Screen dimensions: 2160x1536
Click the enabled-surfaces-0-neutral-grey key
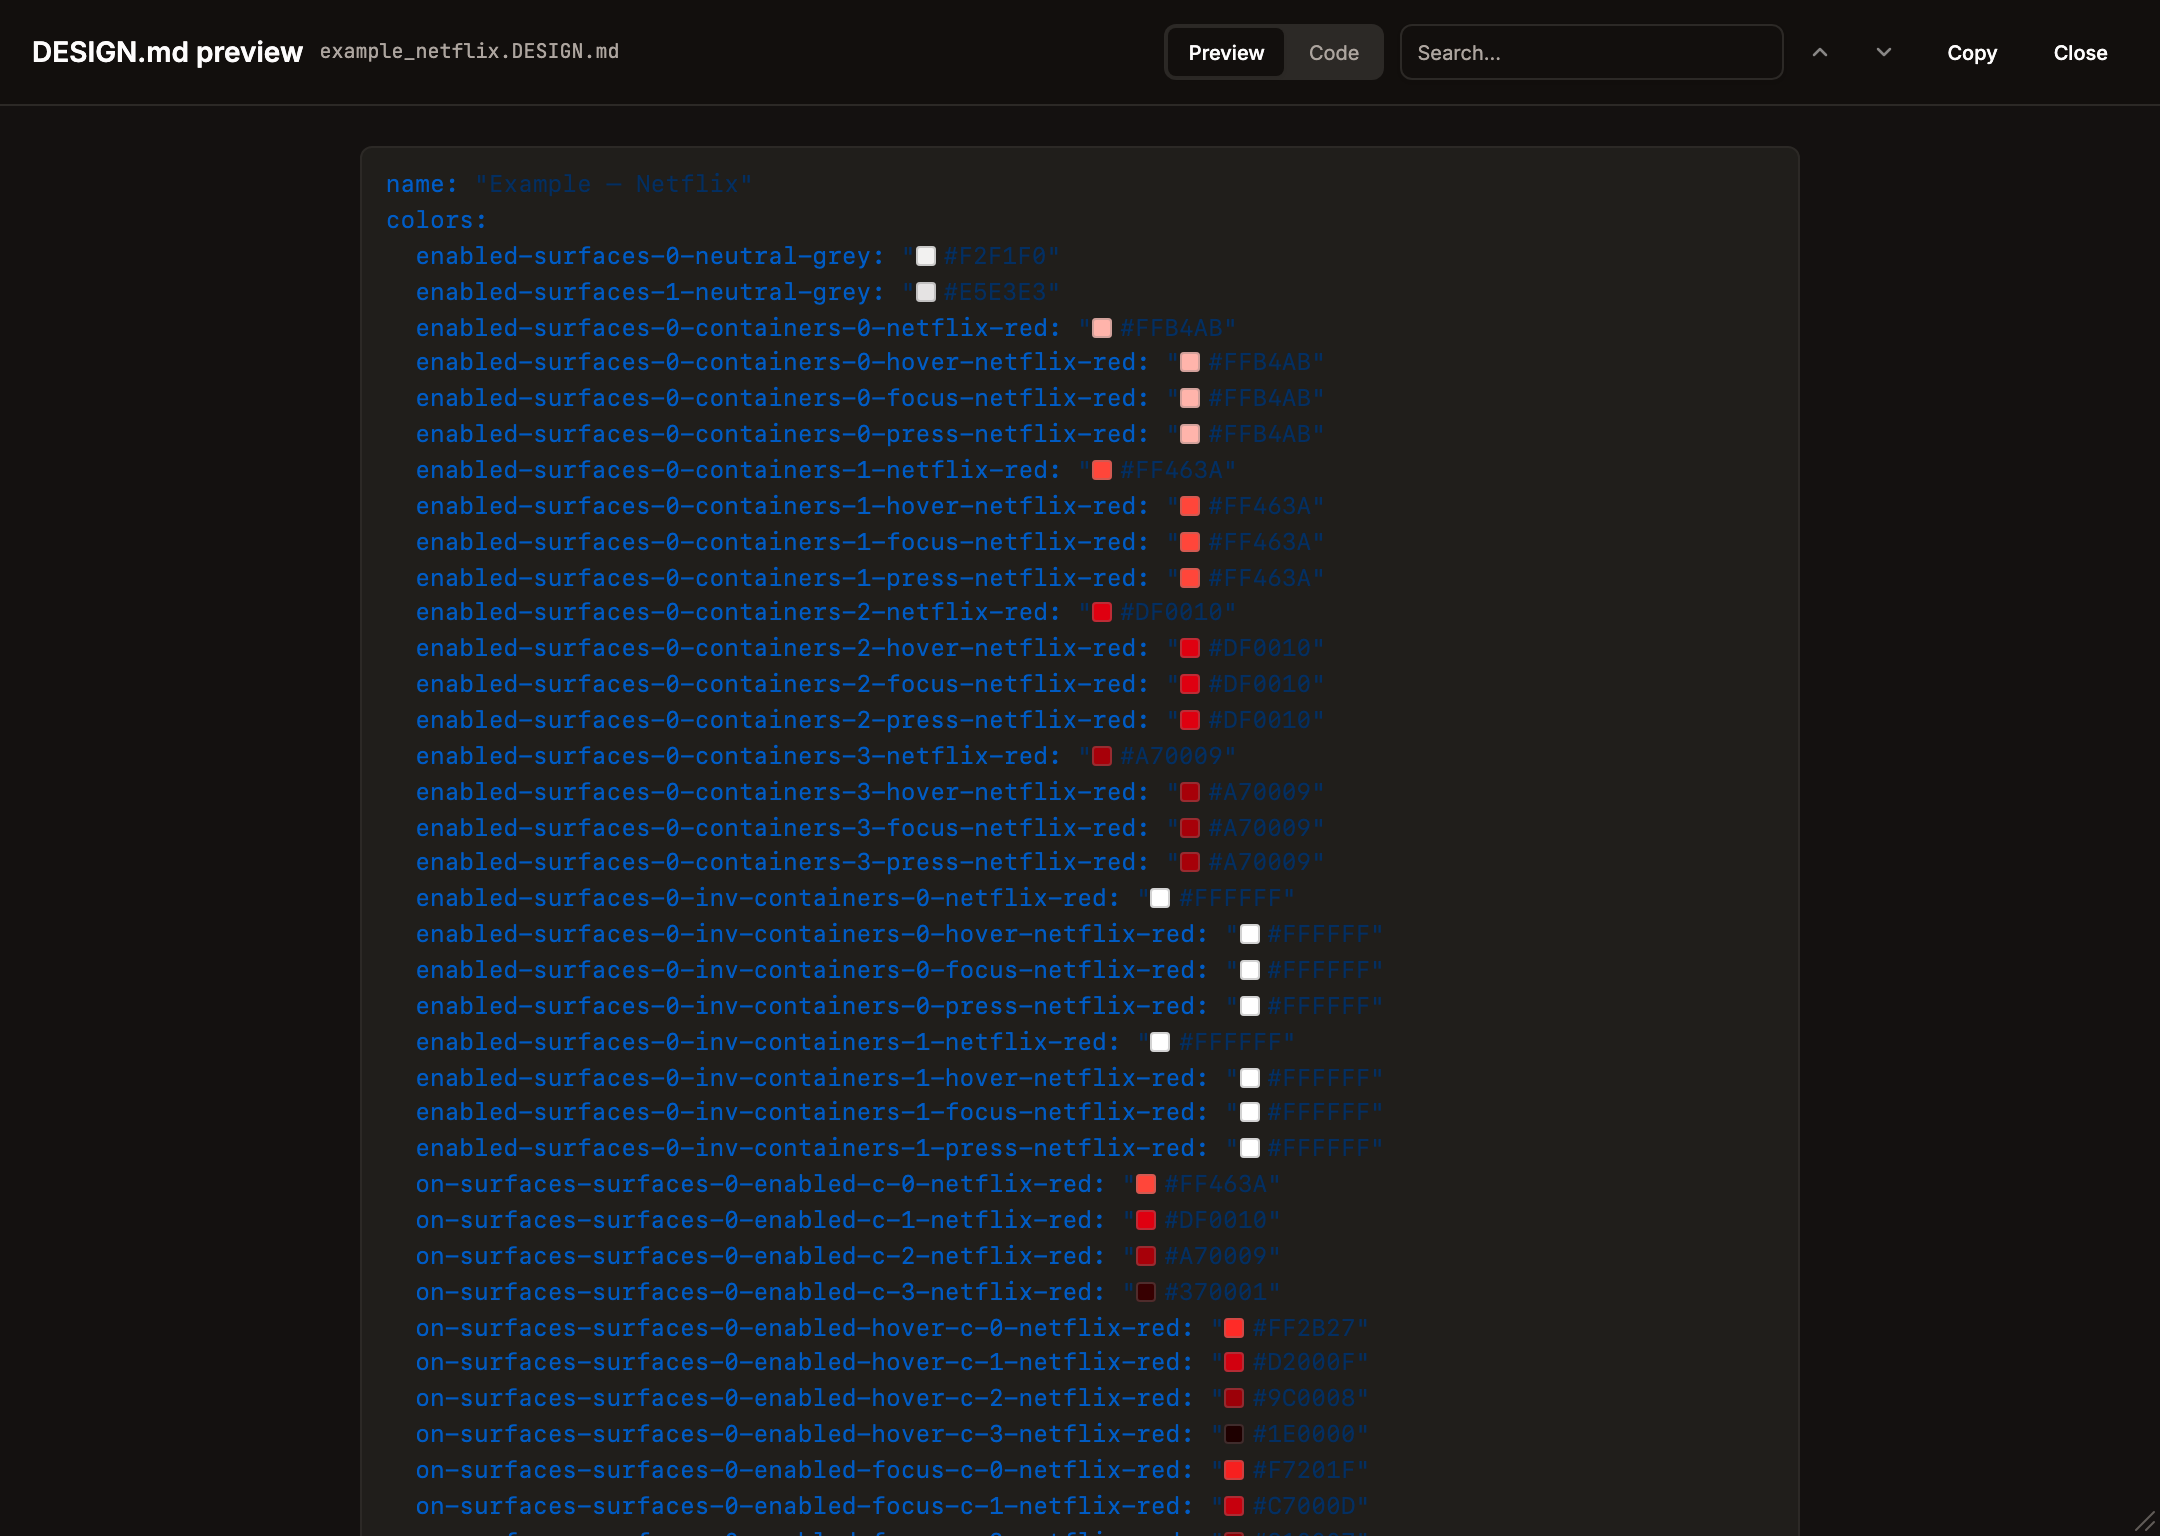(650, 257)
